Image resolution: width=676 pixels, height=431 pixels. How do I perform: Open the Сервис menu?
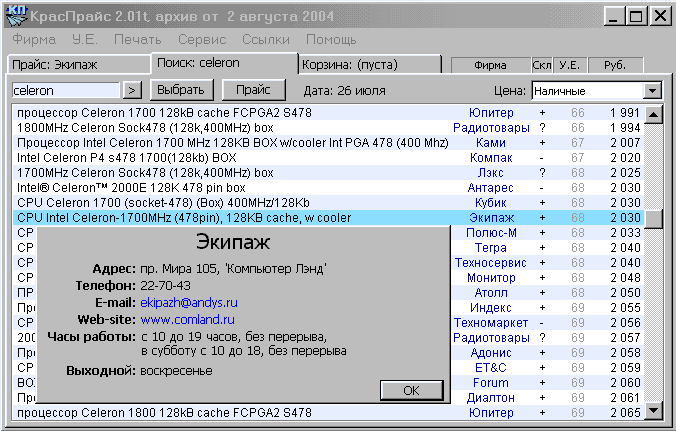click(201, 40)
